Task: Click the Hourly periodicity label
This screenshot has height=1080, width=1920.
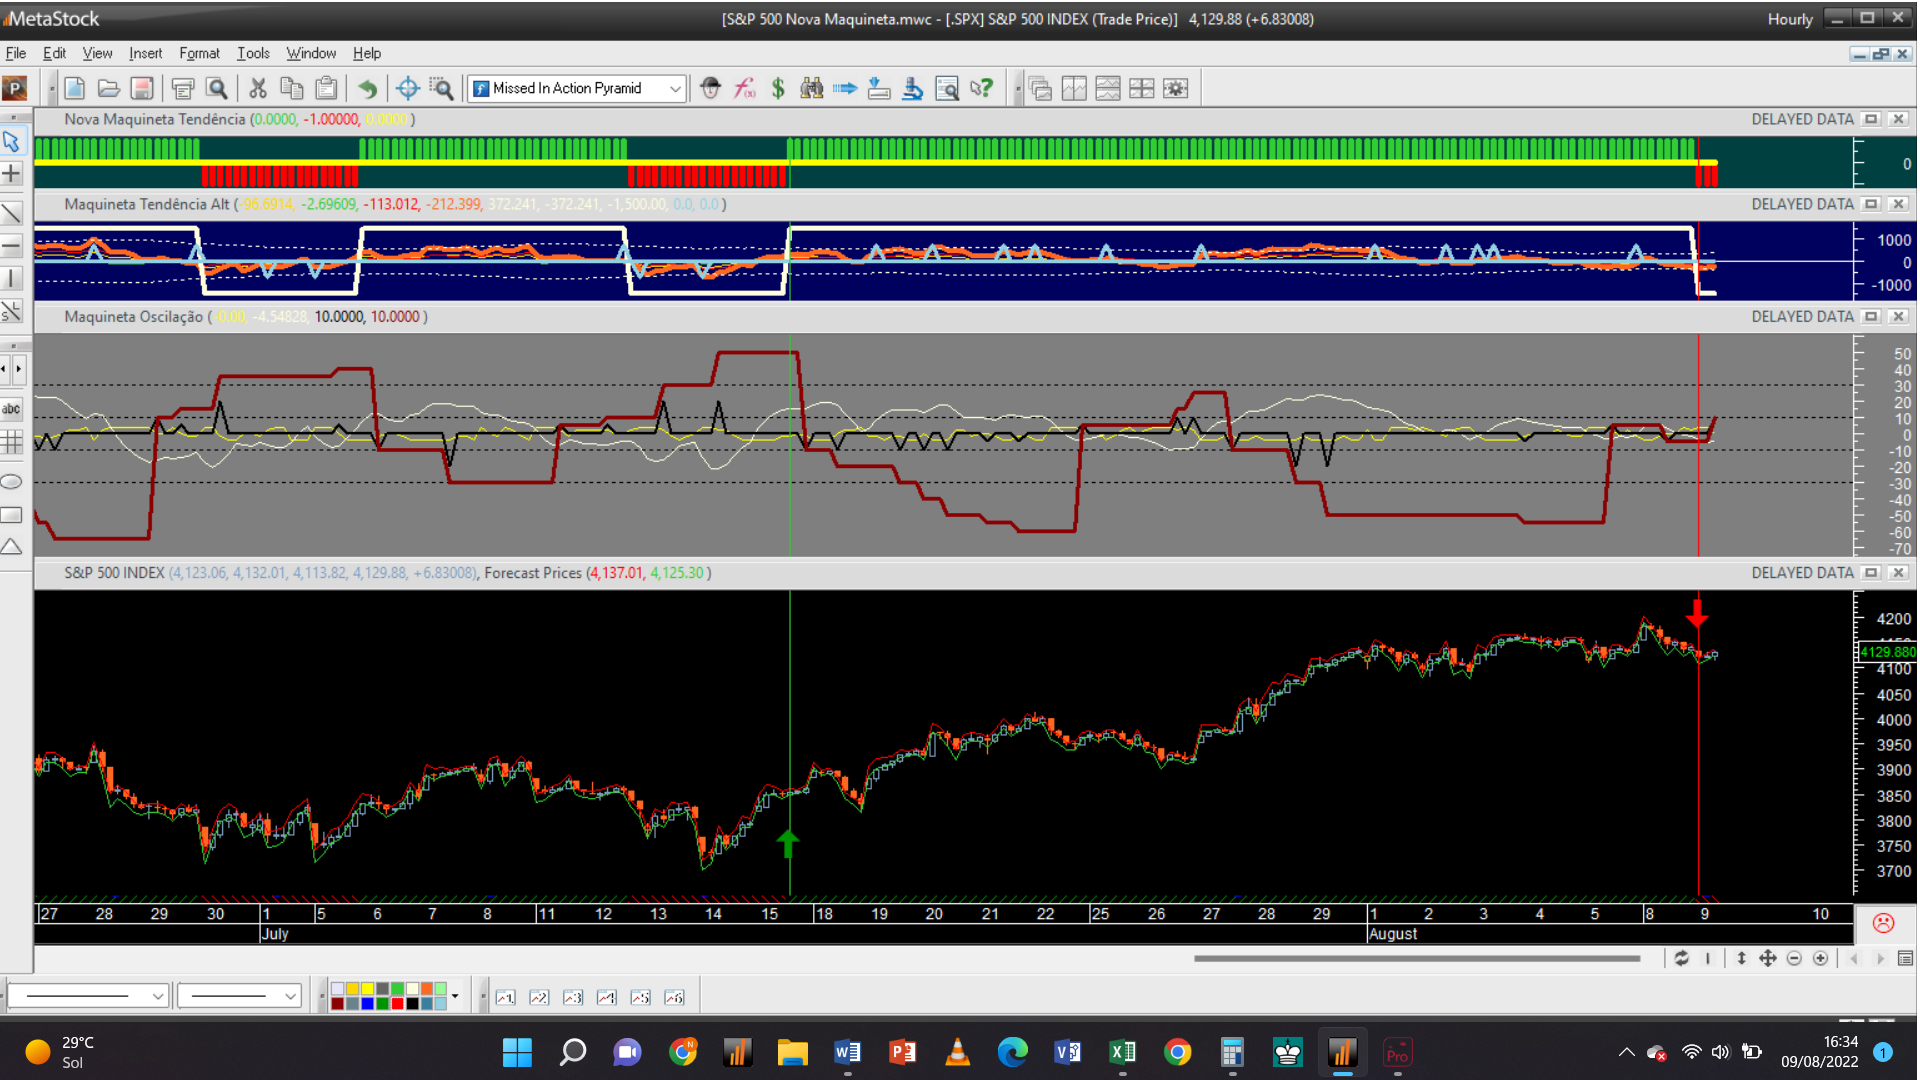Action: (1789, 19)
